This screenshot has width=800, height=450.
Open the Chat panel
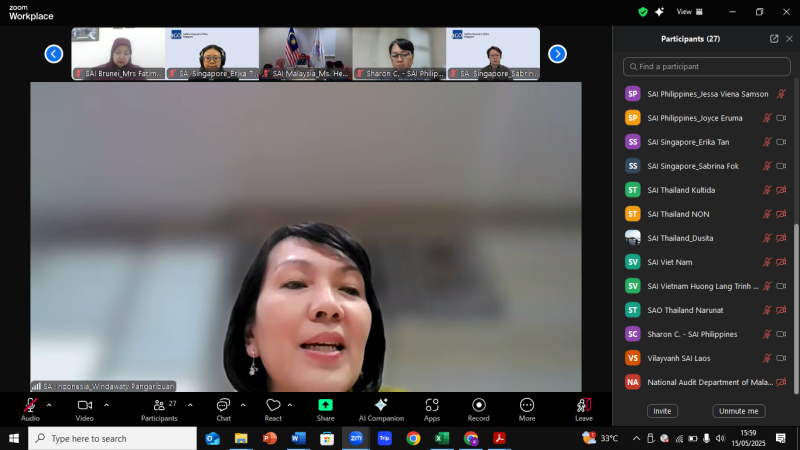pyautogui.click(x=223, y=408)
